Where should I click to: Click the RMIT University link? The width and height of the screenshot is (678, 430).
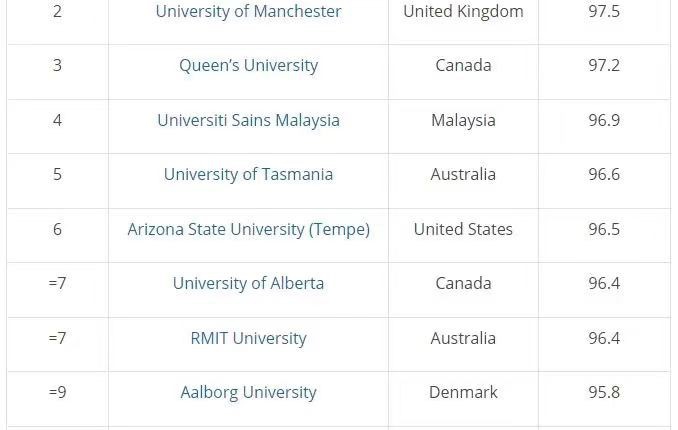click(248, 338)
